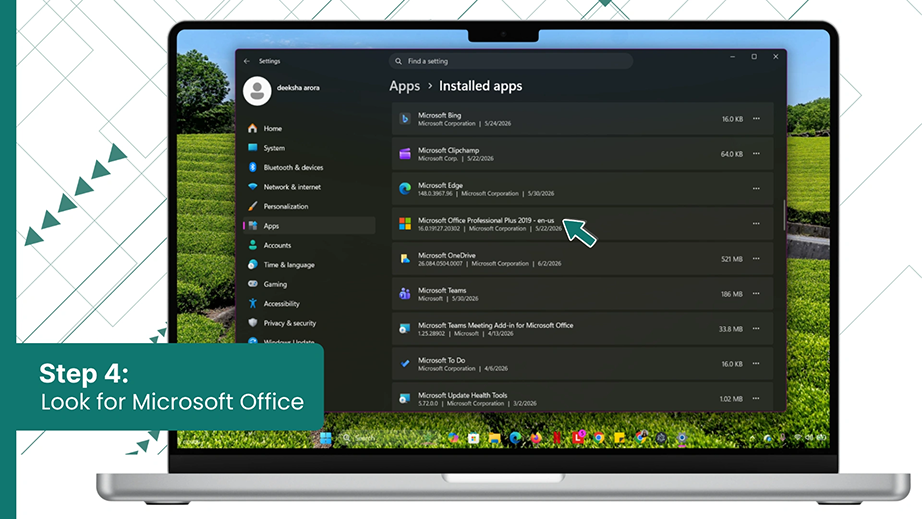Image resolution: width=922 pixels, height=519 pixels.
Task: Open more options for Microsoft Edge
Action: [x=756, y=189]
